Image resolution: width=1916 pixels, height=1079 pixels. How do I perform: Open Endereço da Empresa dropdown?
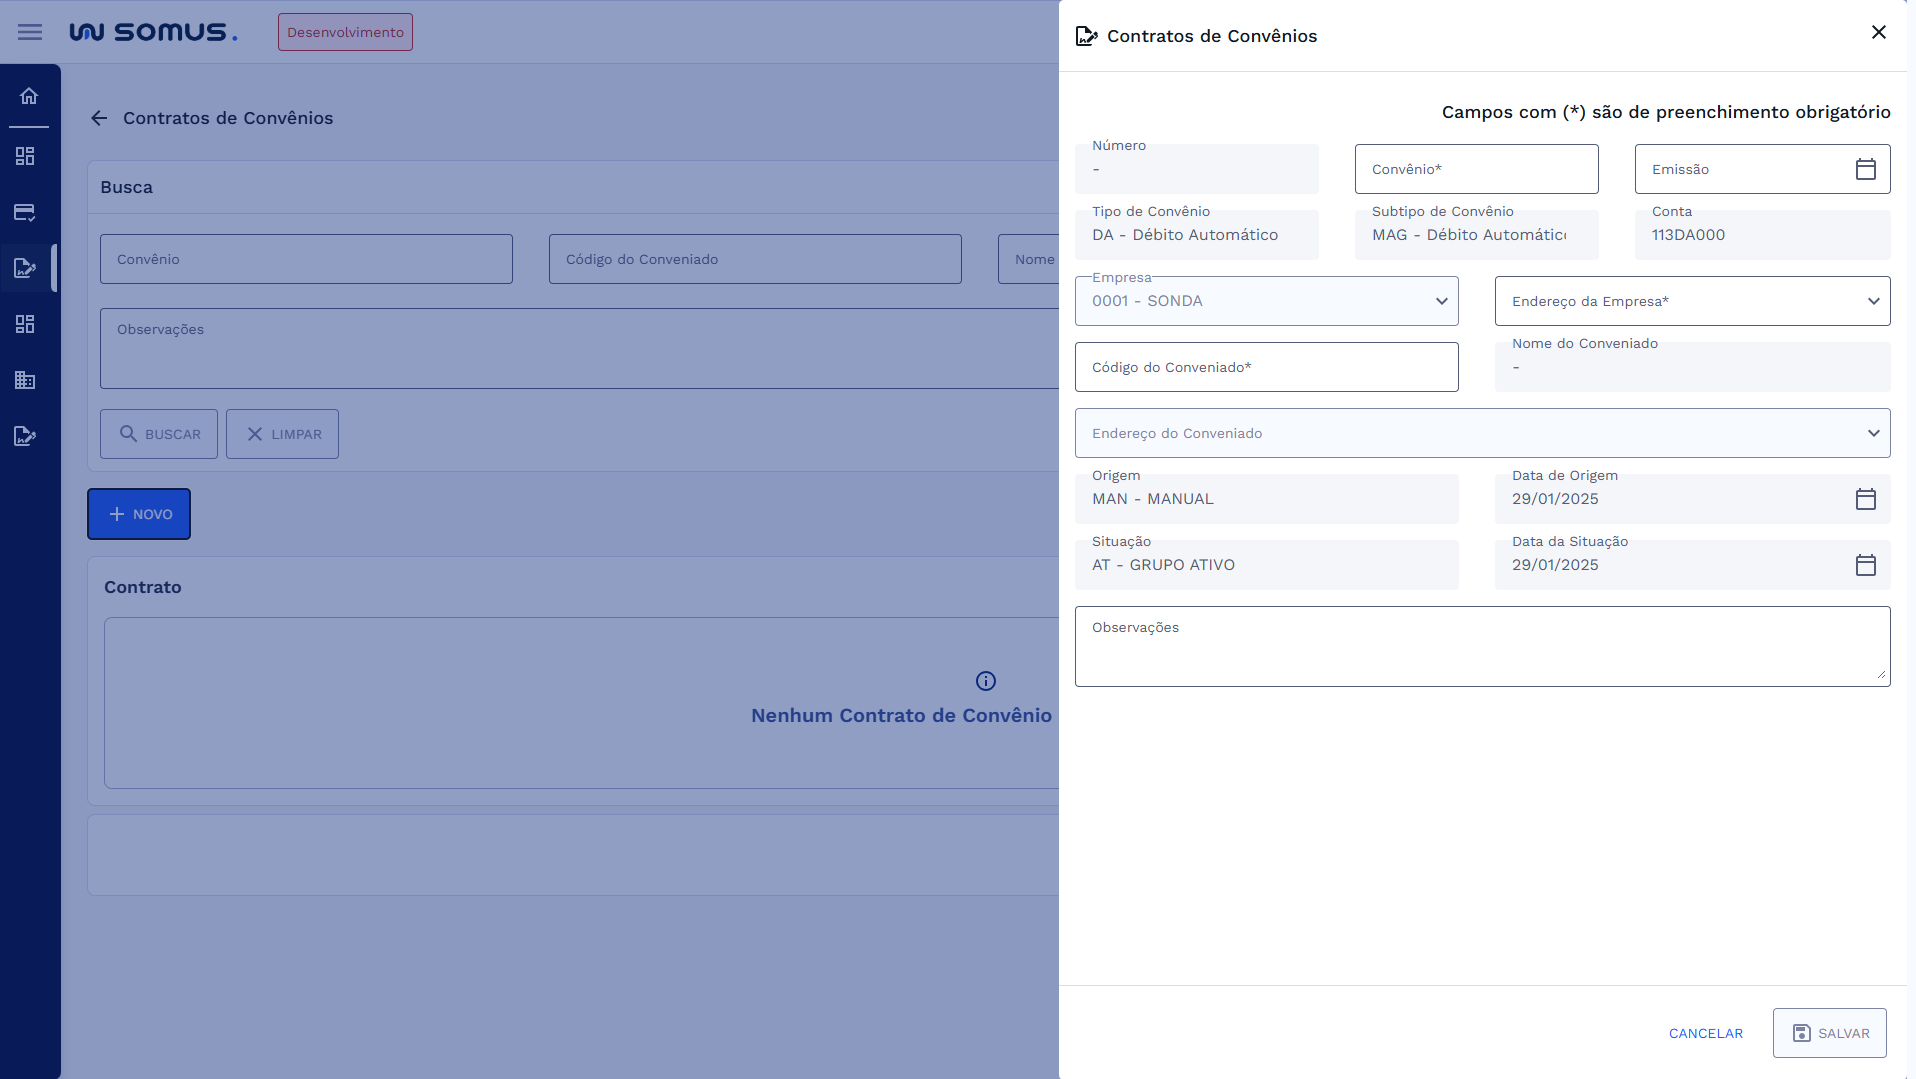1872,301
